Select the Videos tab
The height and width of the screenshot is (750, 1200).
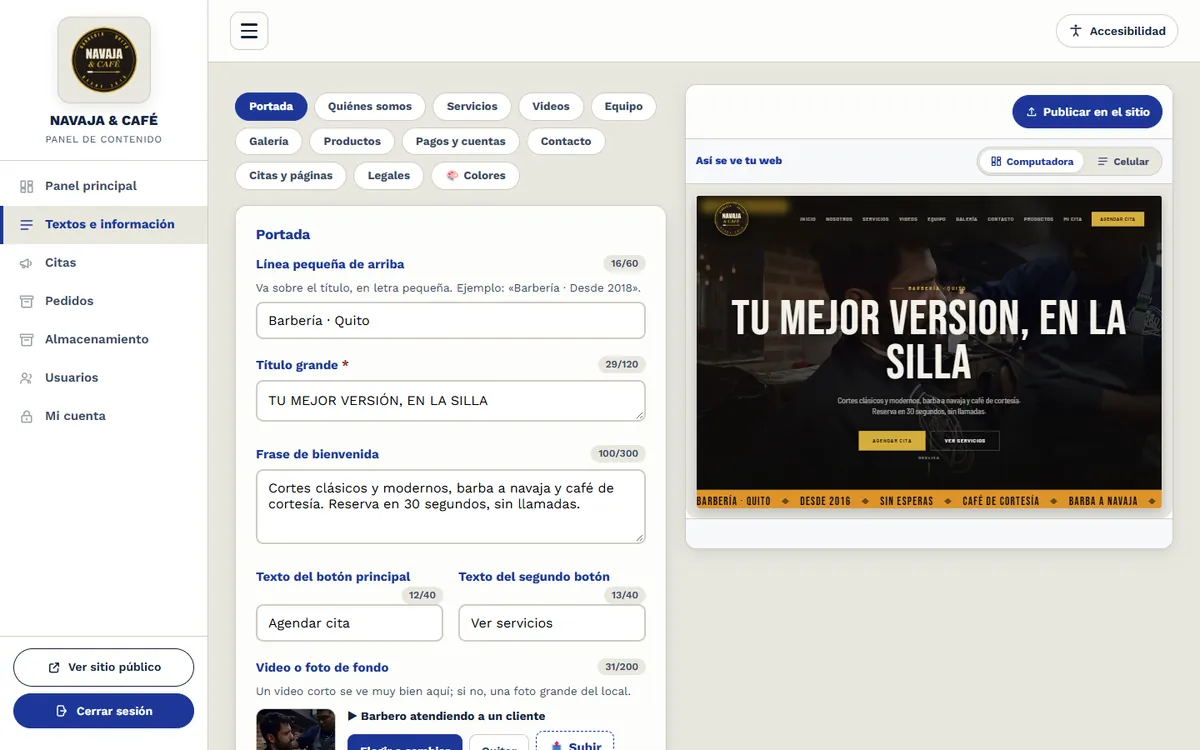pyautogui.click(x=551, y=107)
